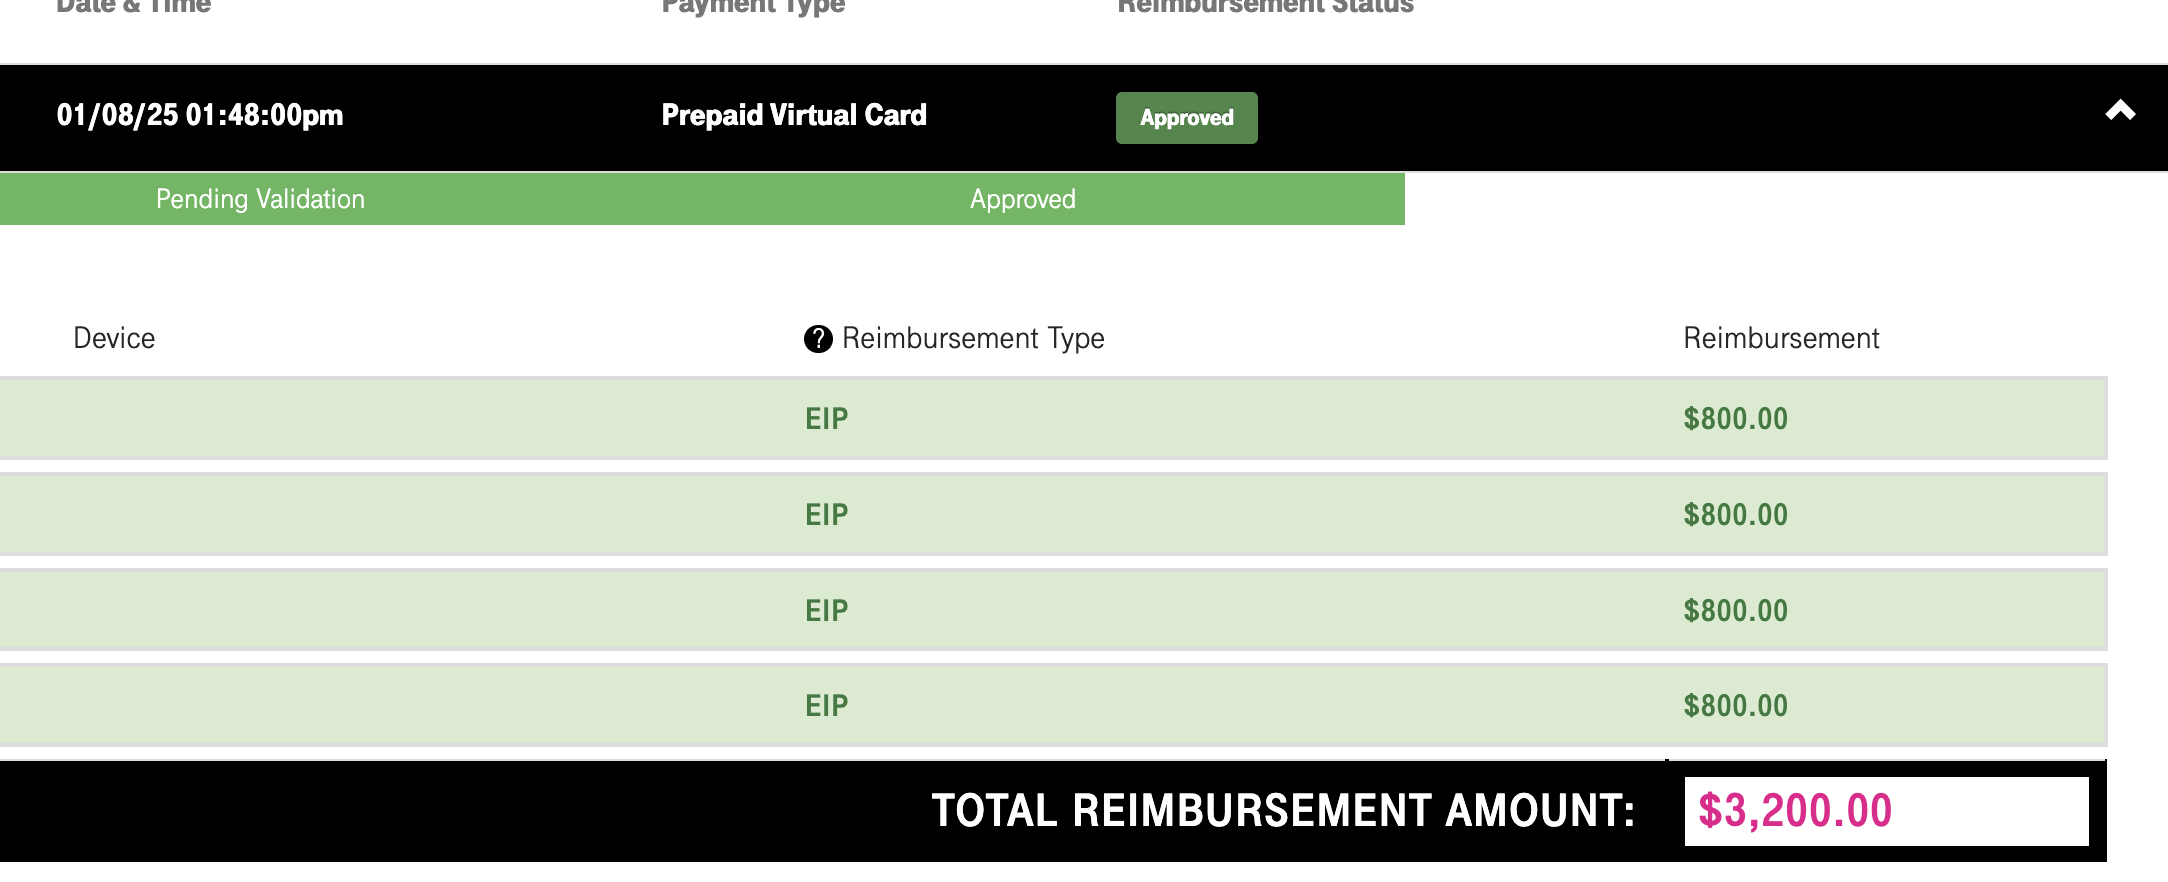
Task: Click the question mark help icon
Action: 818,339
